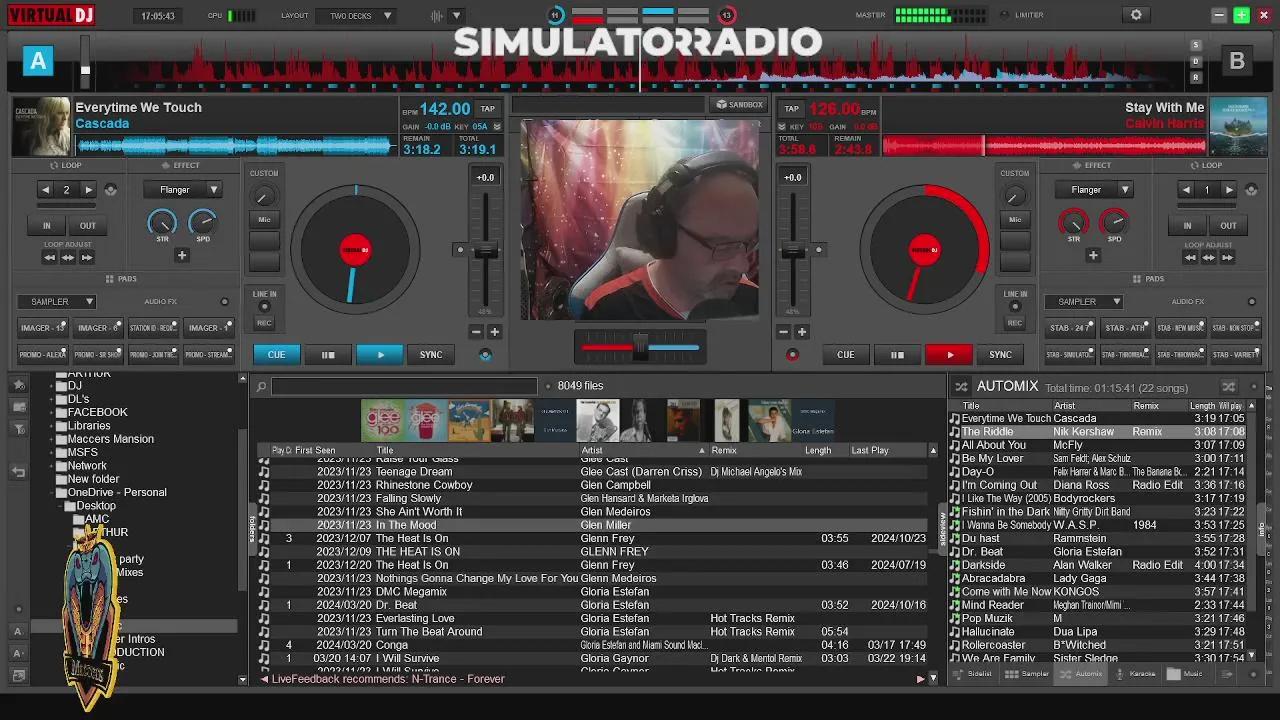Sync the left deck tempo

pos(431,354)
